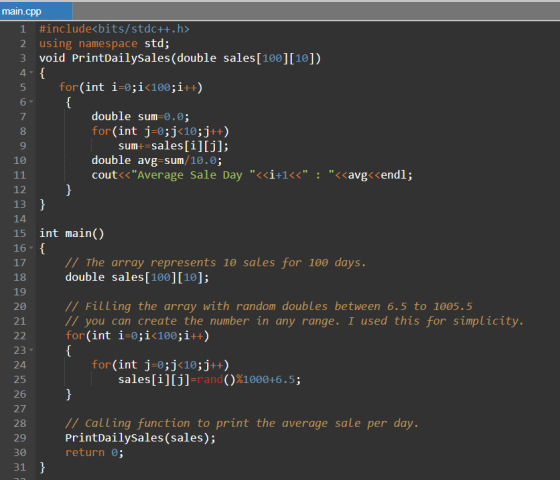Select the main.cpp tab
The image size is (560, 480).
(36, 11)
